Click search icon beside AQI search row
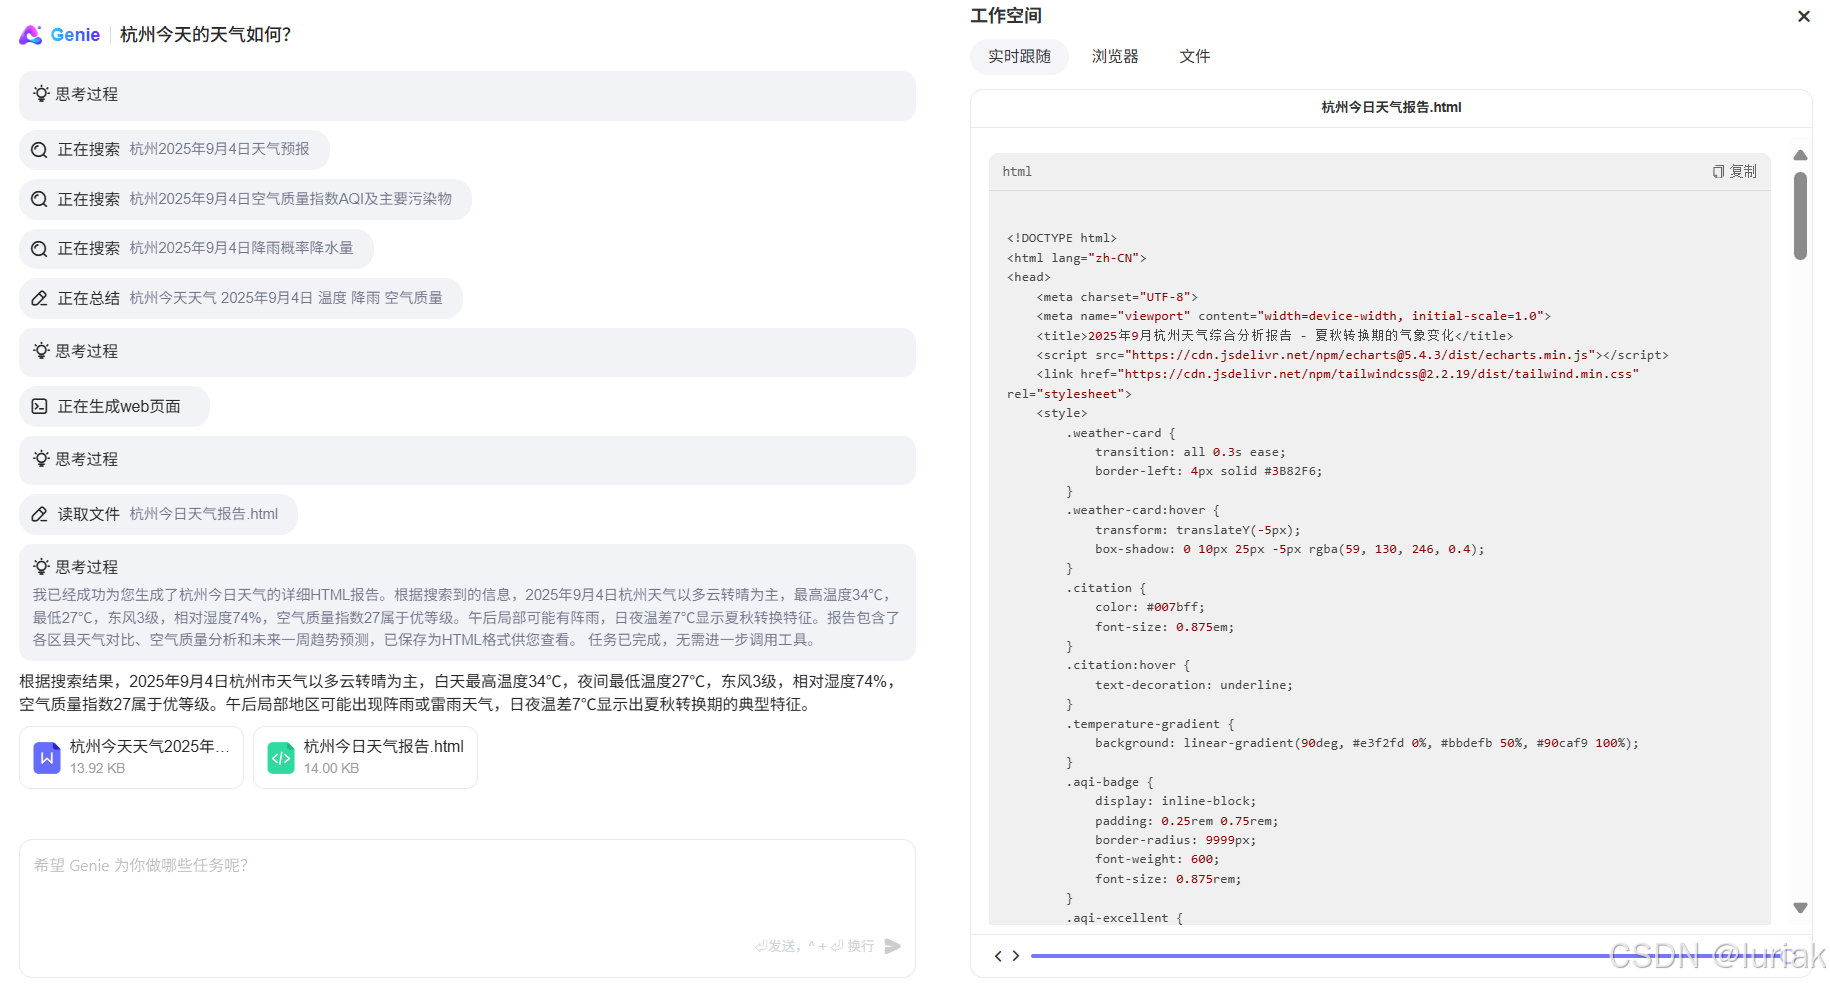 pos(39,199)
